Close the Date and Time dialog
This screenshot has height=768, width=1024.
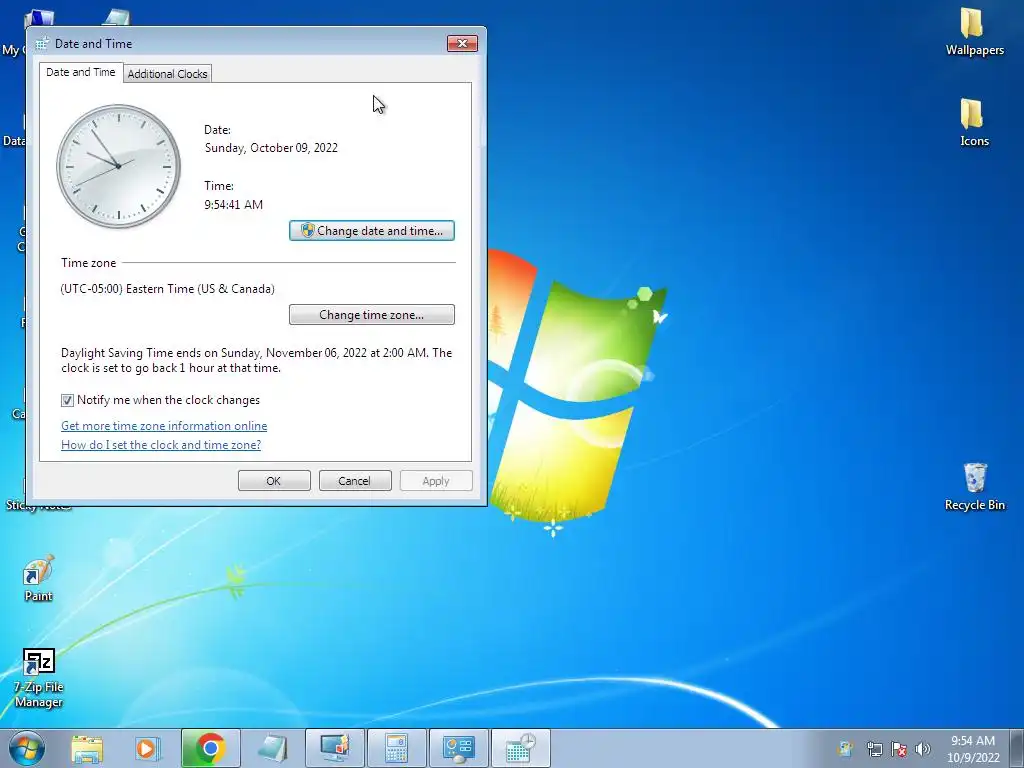(x=462, y=44)
